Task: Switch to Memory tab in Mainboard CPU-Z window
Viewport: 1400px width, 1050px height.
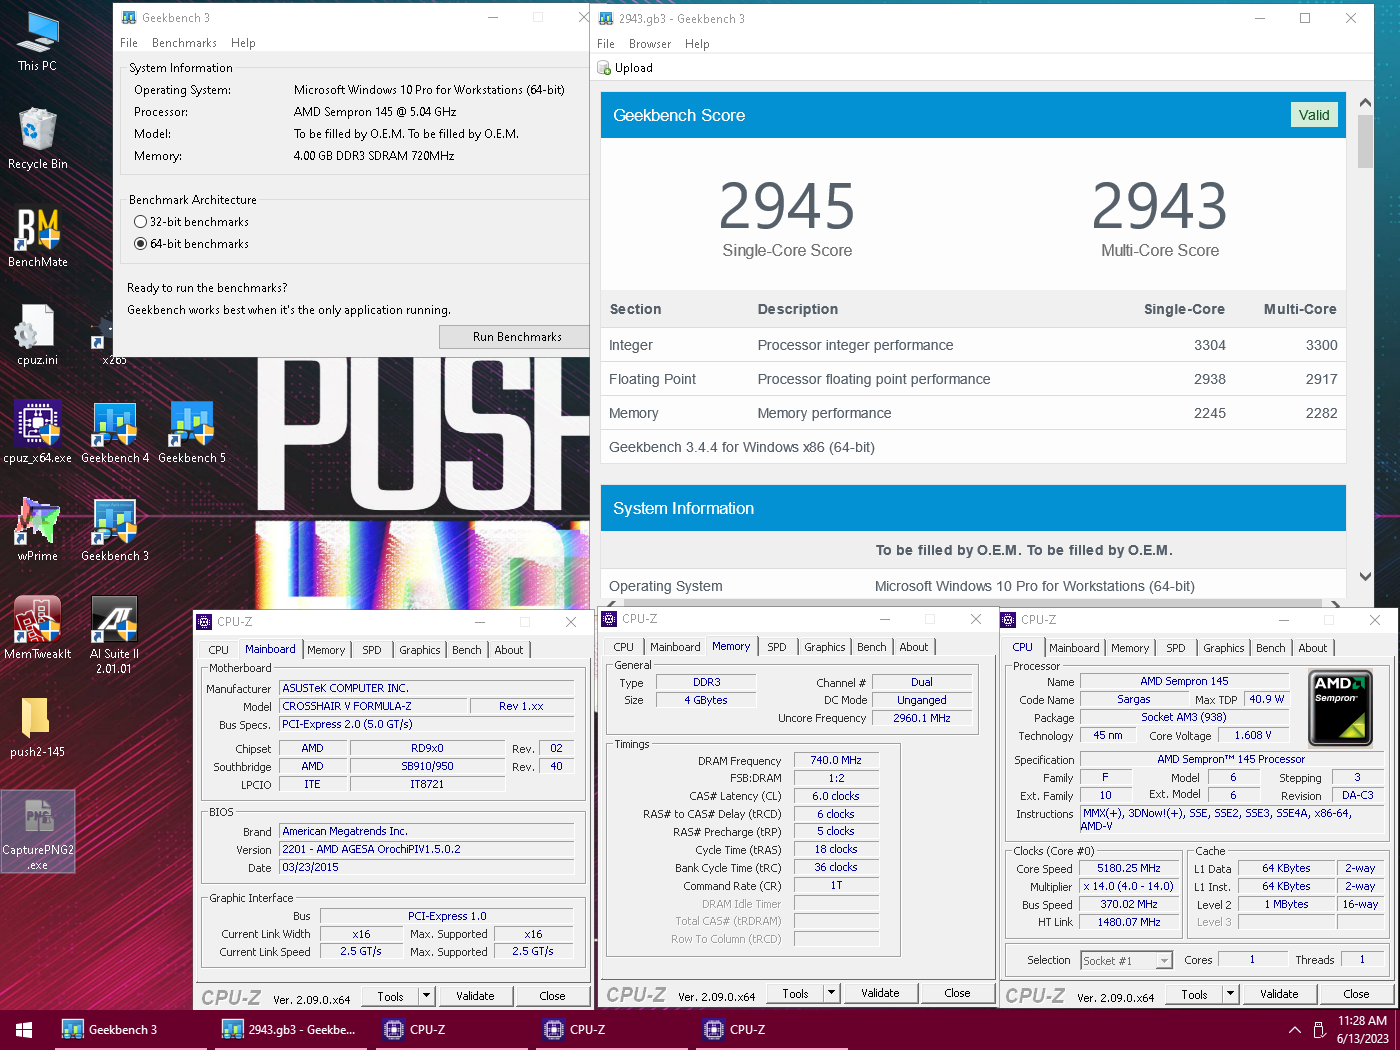Action: (326, 650)
